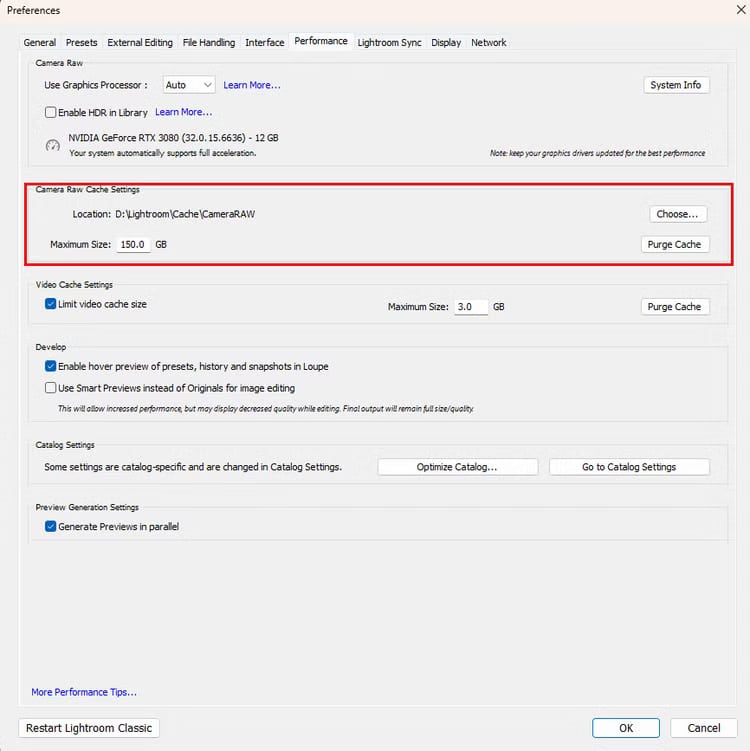Viewport: 750px width, 751px height.
Task: Switch to Lightroom Sync tab
Action: pos(389,43)
